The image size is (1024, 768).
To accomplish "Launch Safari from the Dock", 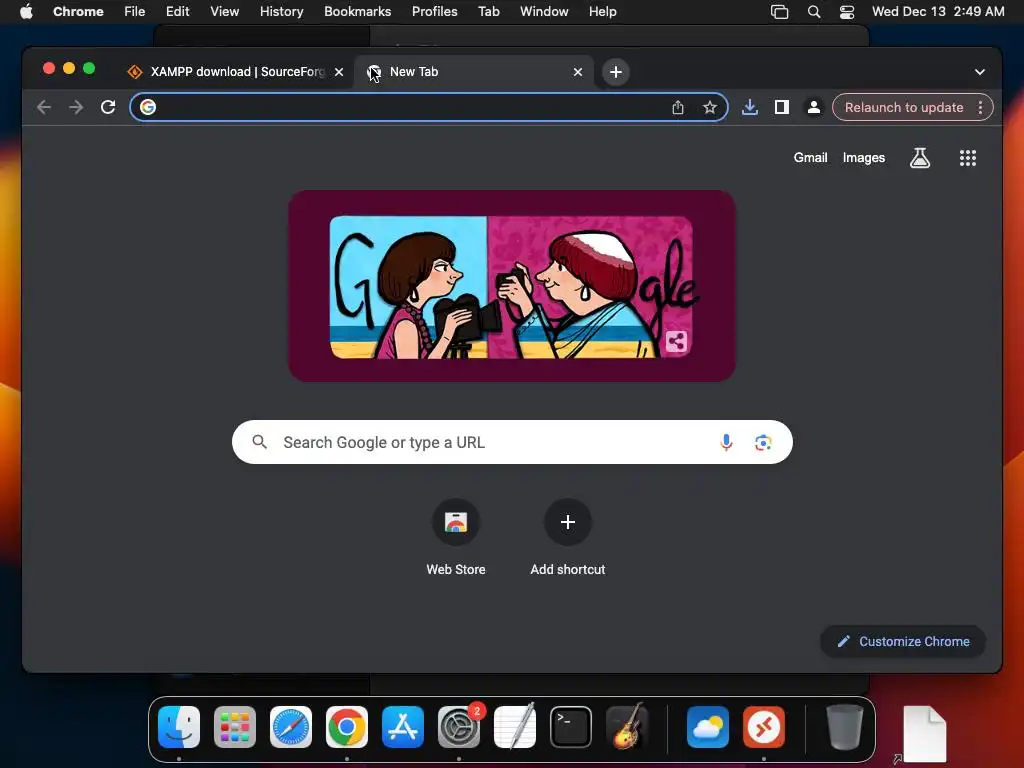I will [291, 727].
